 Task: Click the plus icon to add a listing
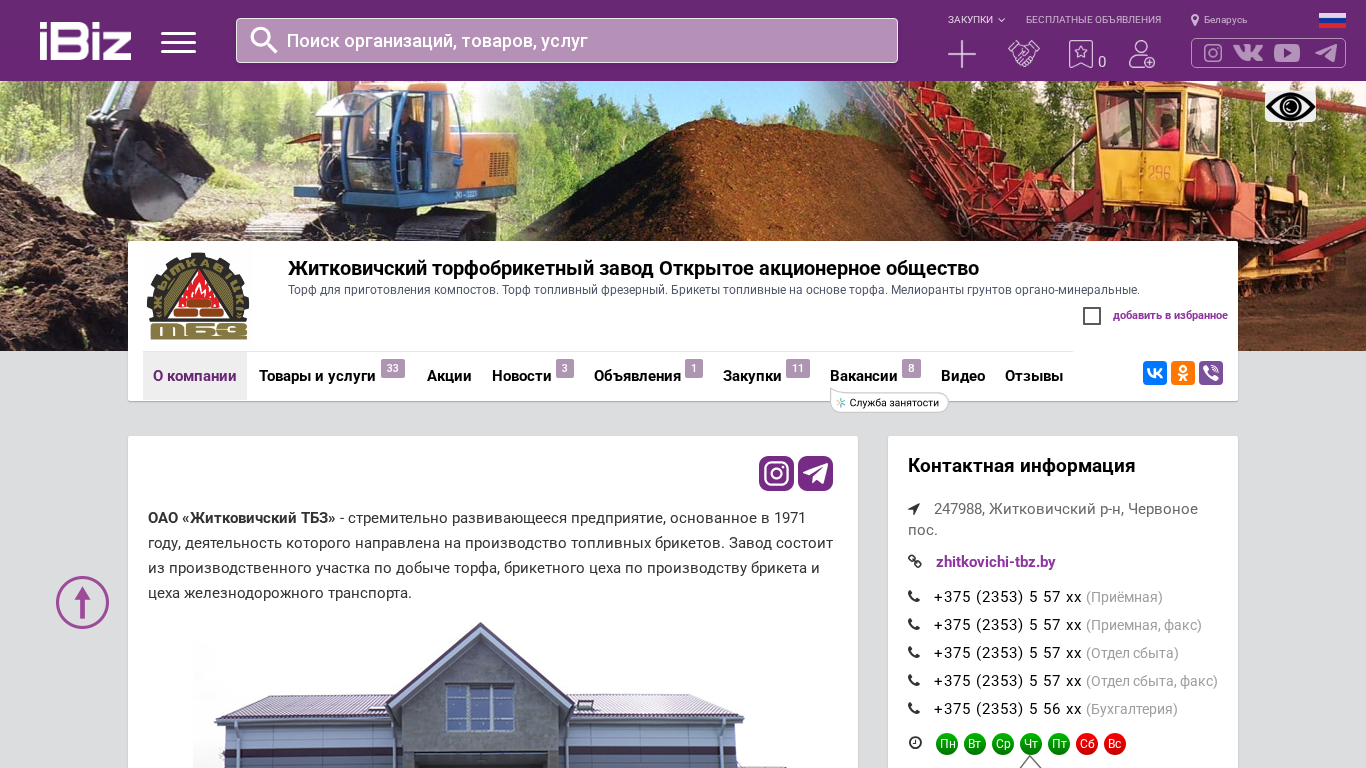click(962, 54)
